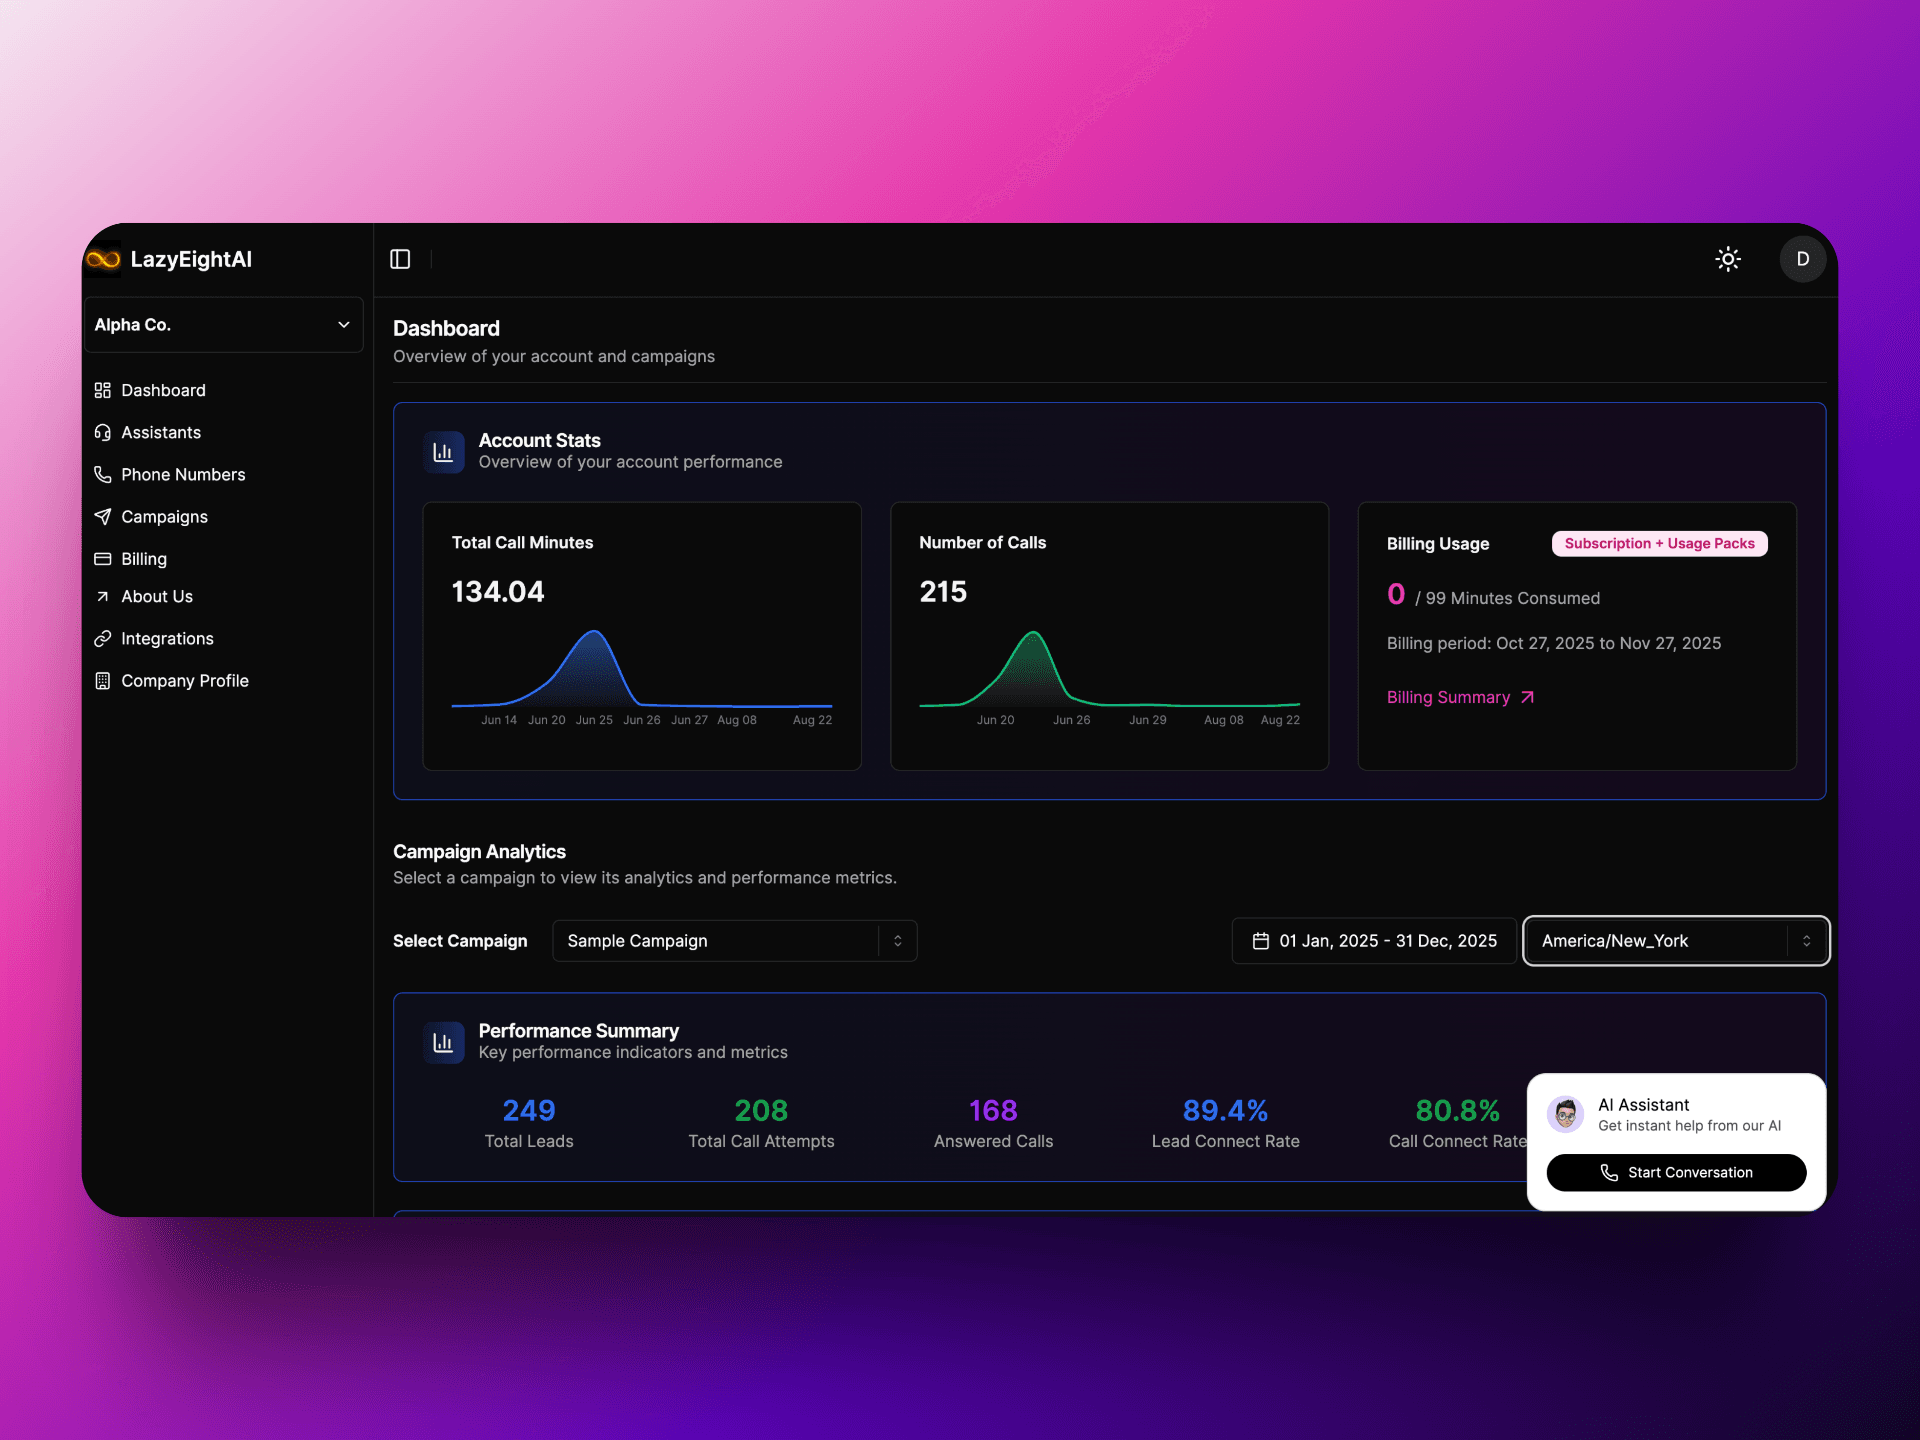Click the Campaigns paper plane icon
The height and width of the screenshot is (1440, 1920).
pos(102,516)
